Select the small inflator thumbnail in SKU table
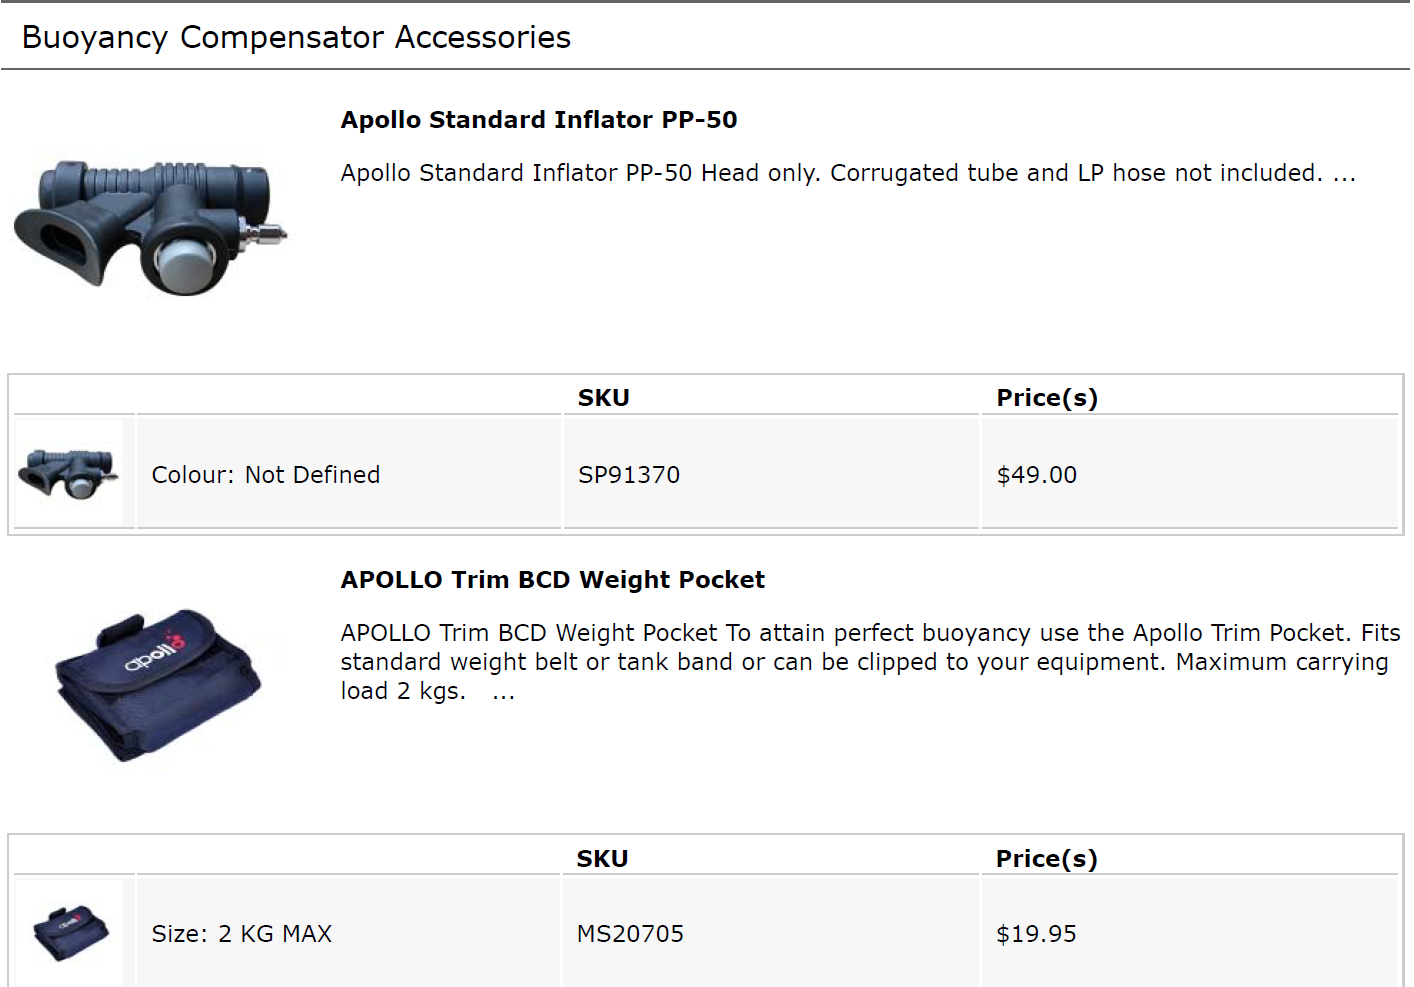Screen dimensions: 1414x987 [x=69, y=473]
